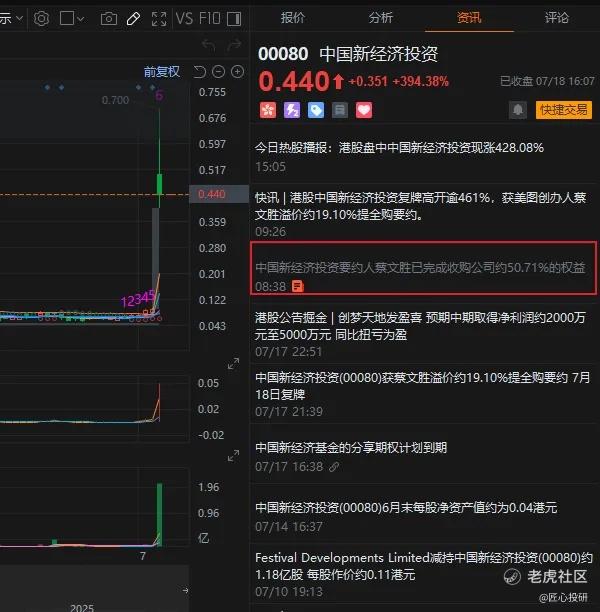Open news Festival Developments Limited减持

coord(424,566)
